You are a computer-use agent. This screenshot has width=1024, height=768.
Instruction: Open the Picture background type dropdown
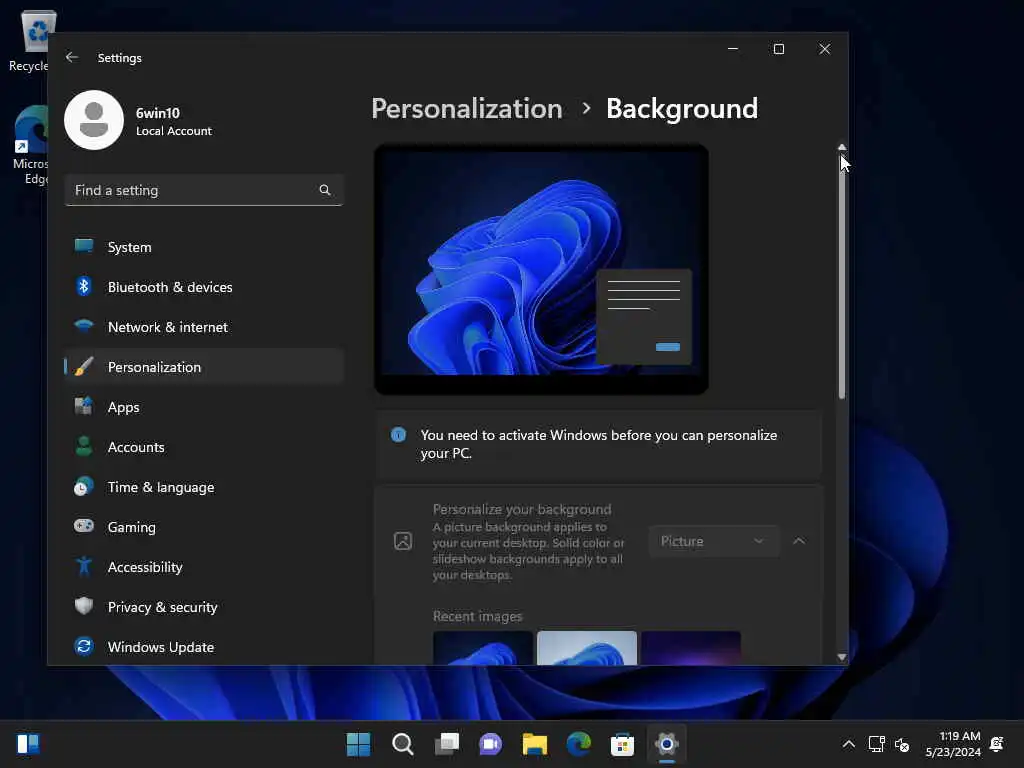point(714,541)
